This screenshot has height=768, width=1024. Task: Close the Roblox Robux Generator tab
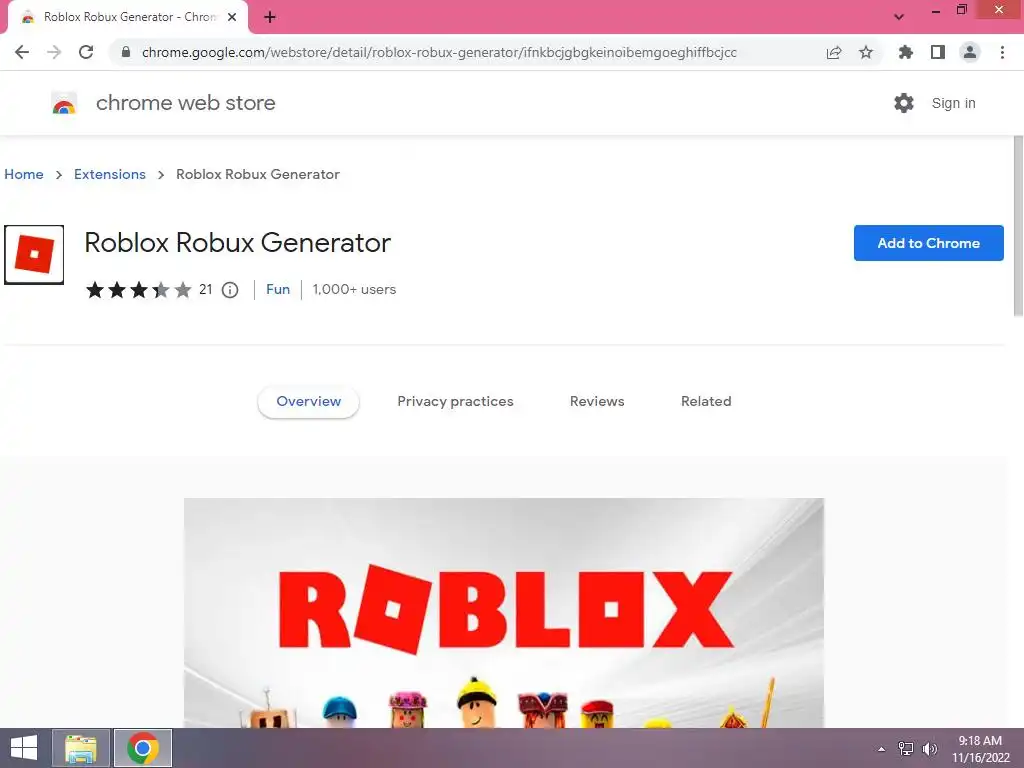(x=232, y=18)
